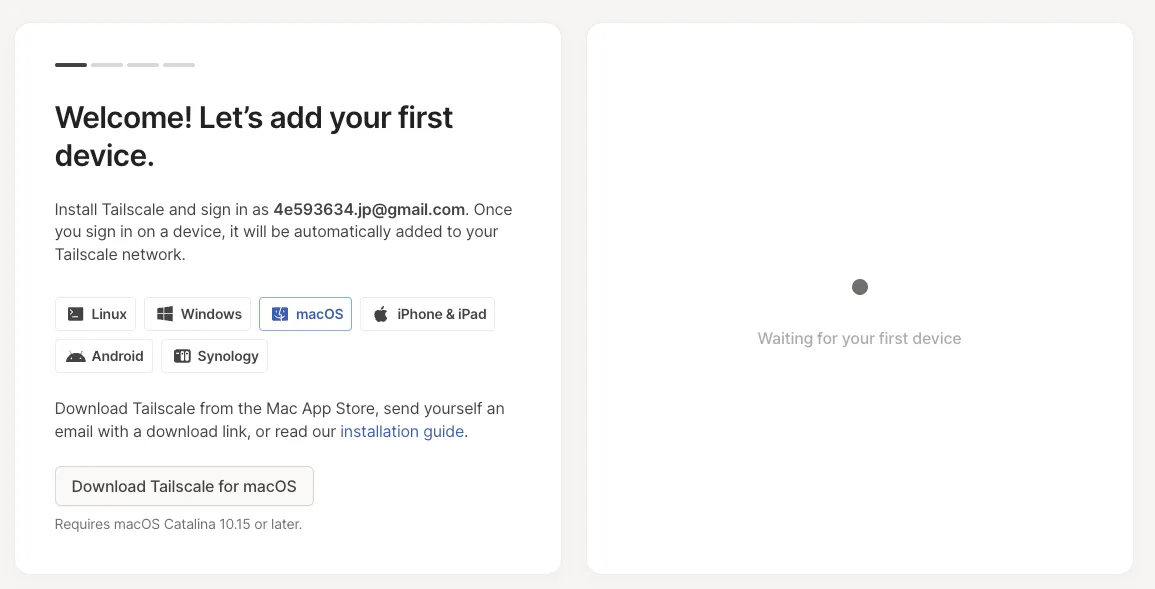Click the Apple logo icon
Image resolution: width=1155 pixels, height=589 pixels.
point(381,314)
